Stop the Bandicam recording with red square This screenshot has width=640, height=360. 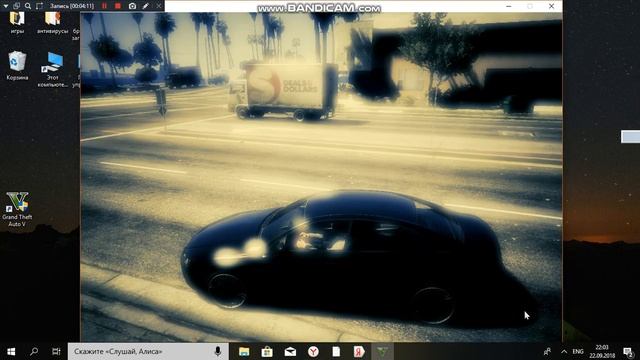(x=118, y=6)
